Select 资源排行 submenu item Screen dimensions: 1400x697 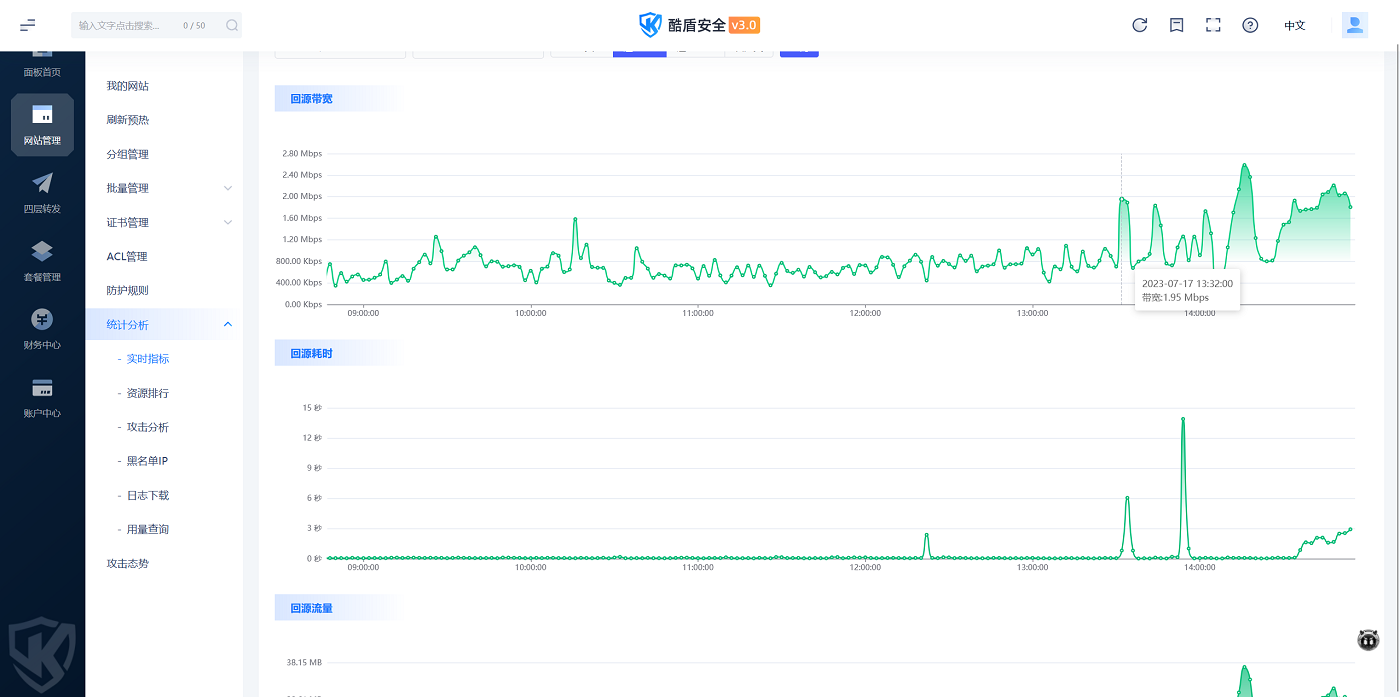coord(148,393)
